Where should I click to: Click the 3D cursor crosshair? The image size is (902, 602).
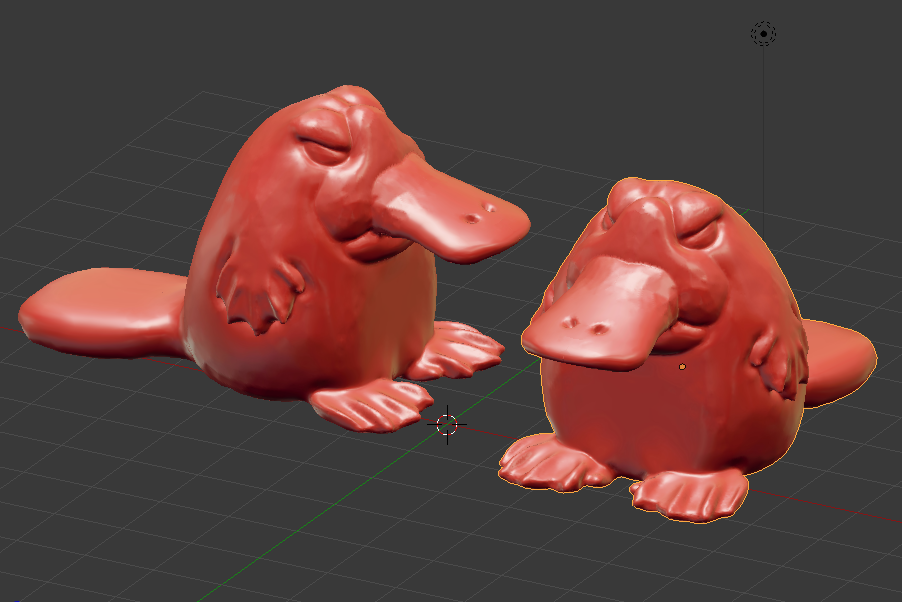tap(447, 425)
